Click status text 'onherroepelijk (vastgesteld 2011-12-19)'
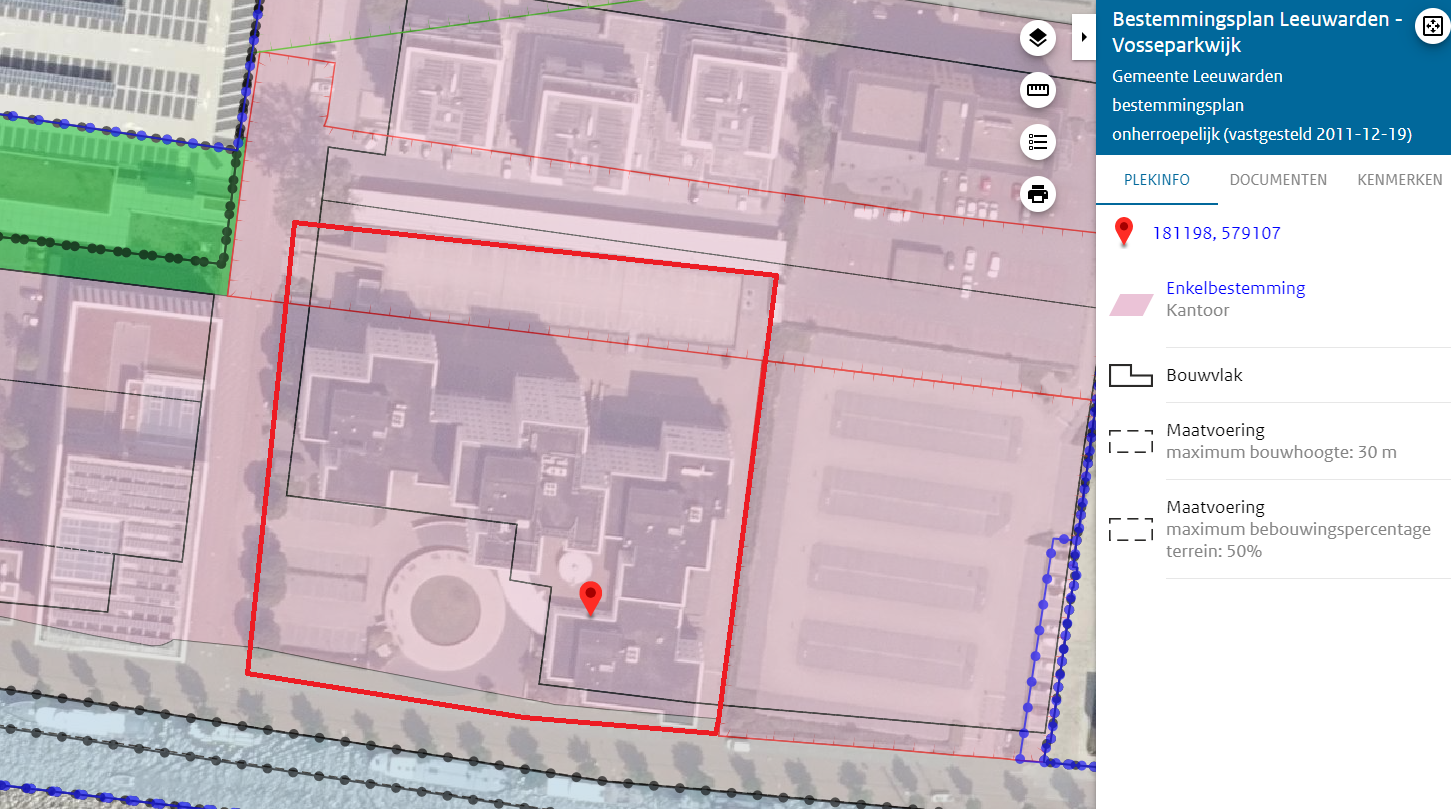The height and width of the screenshot is (809, 1451). point(1262,134)
